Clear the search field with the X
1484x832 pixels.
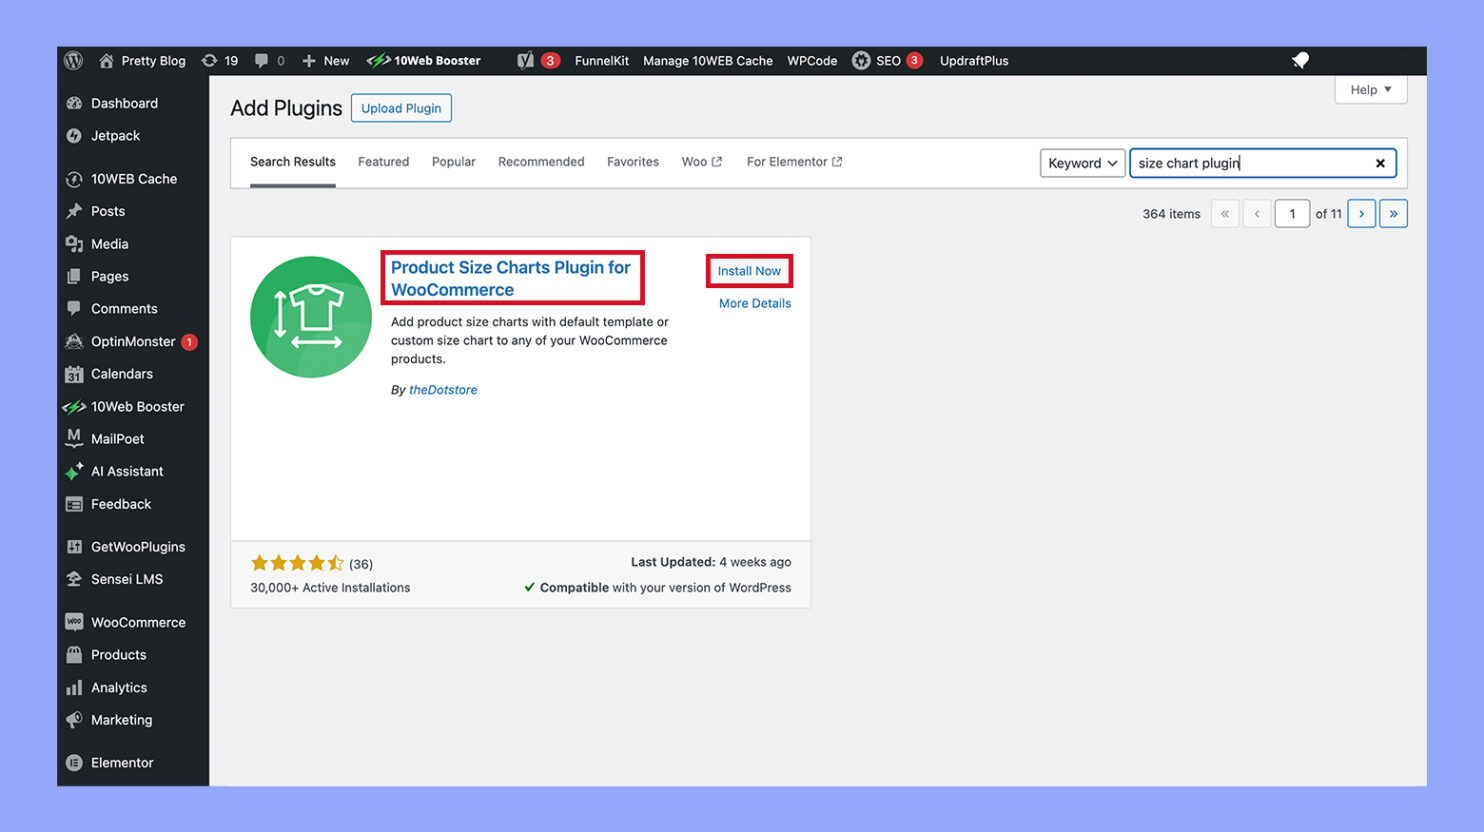(1380, 162)
